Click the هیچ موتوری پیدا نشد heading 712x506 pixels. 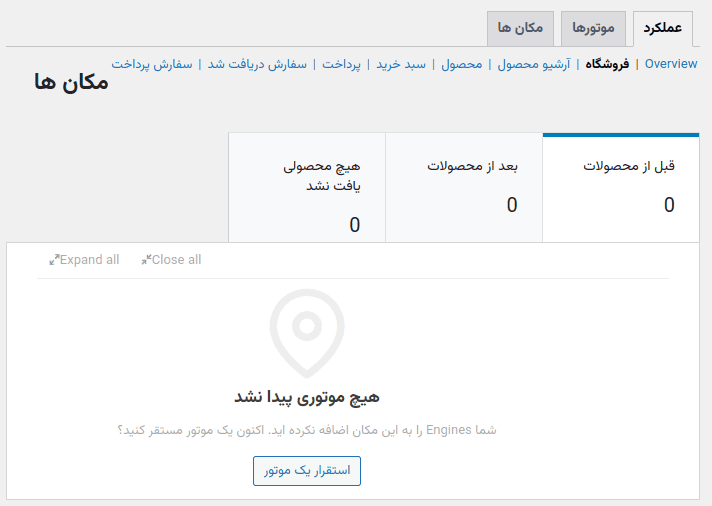[307, 397]
